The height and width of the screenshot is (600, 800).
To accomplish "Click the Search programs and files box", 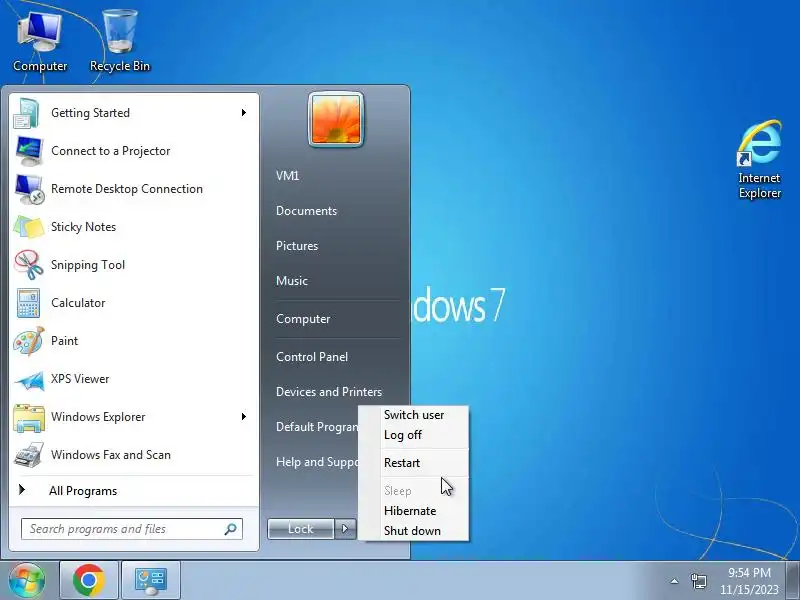I will click(132, 529).
